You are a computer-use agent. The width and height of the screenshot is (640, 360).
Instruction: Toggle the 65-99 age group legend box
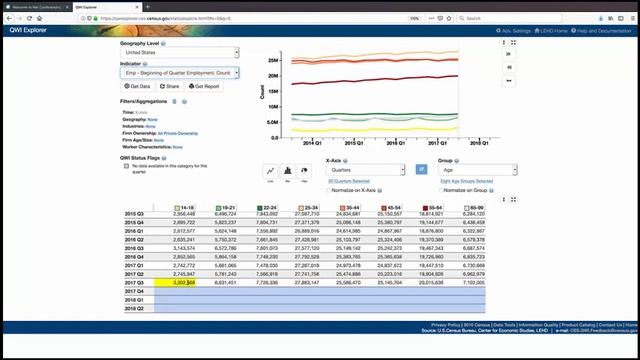[467, 208]
